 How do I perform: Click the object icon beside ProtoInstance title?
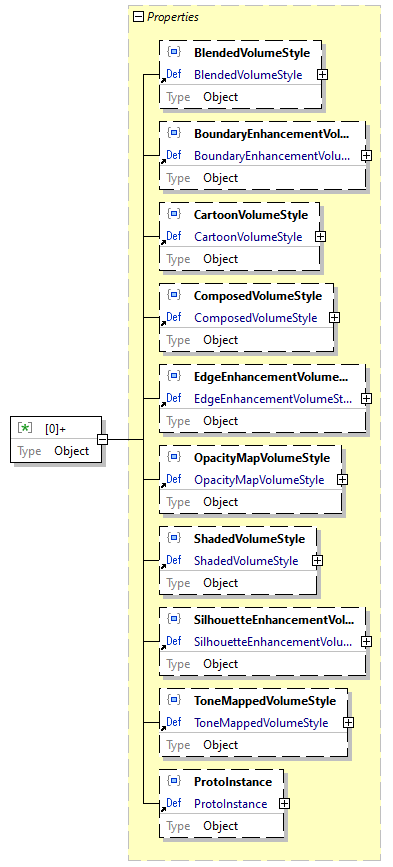174,781
